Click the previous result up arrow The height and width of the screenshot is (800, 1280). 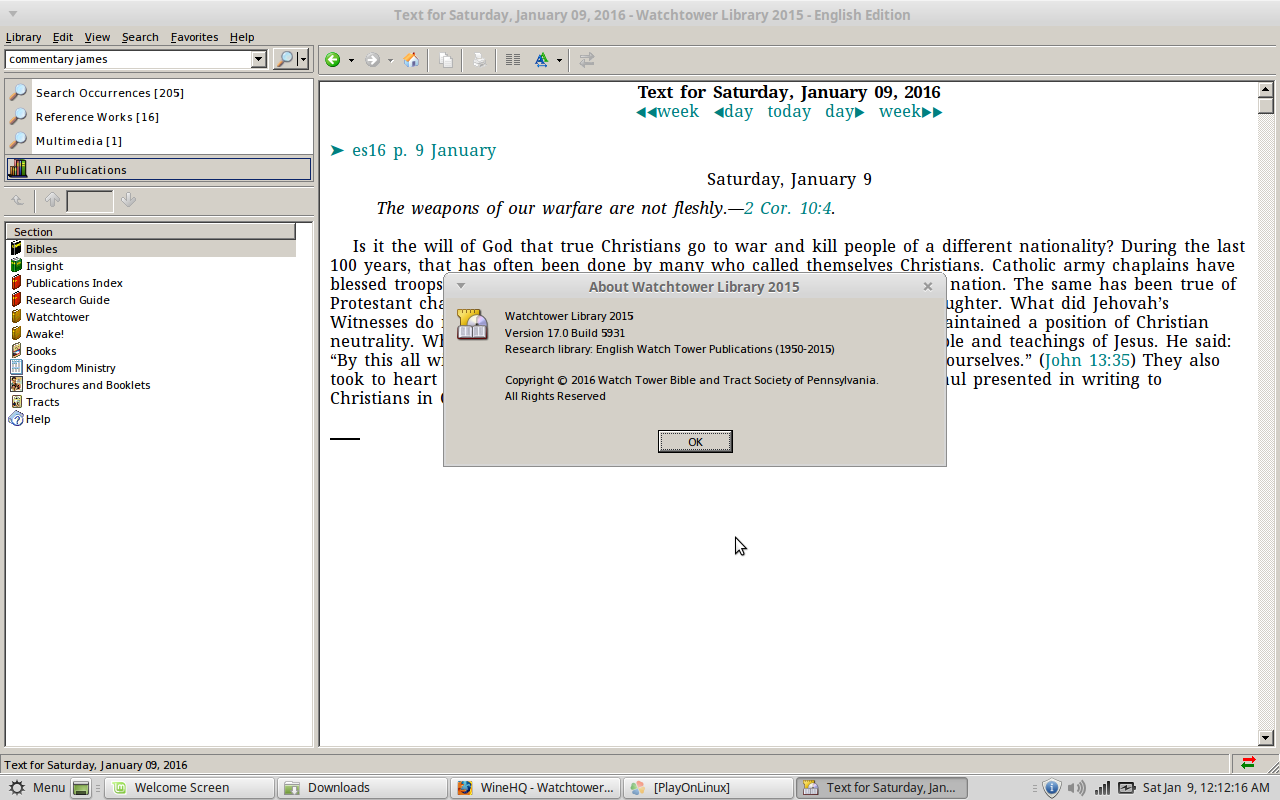coord(52,201)
